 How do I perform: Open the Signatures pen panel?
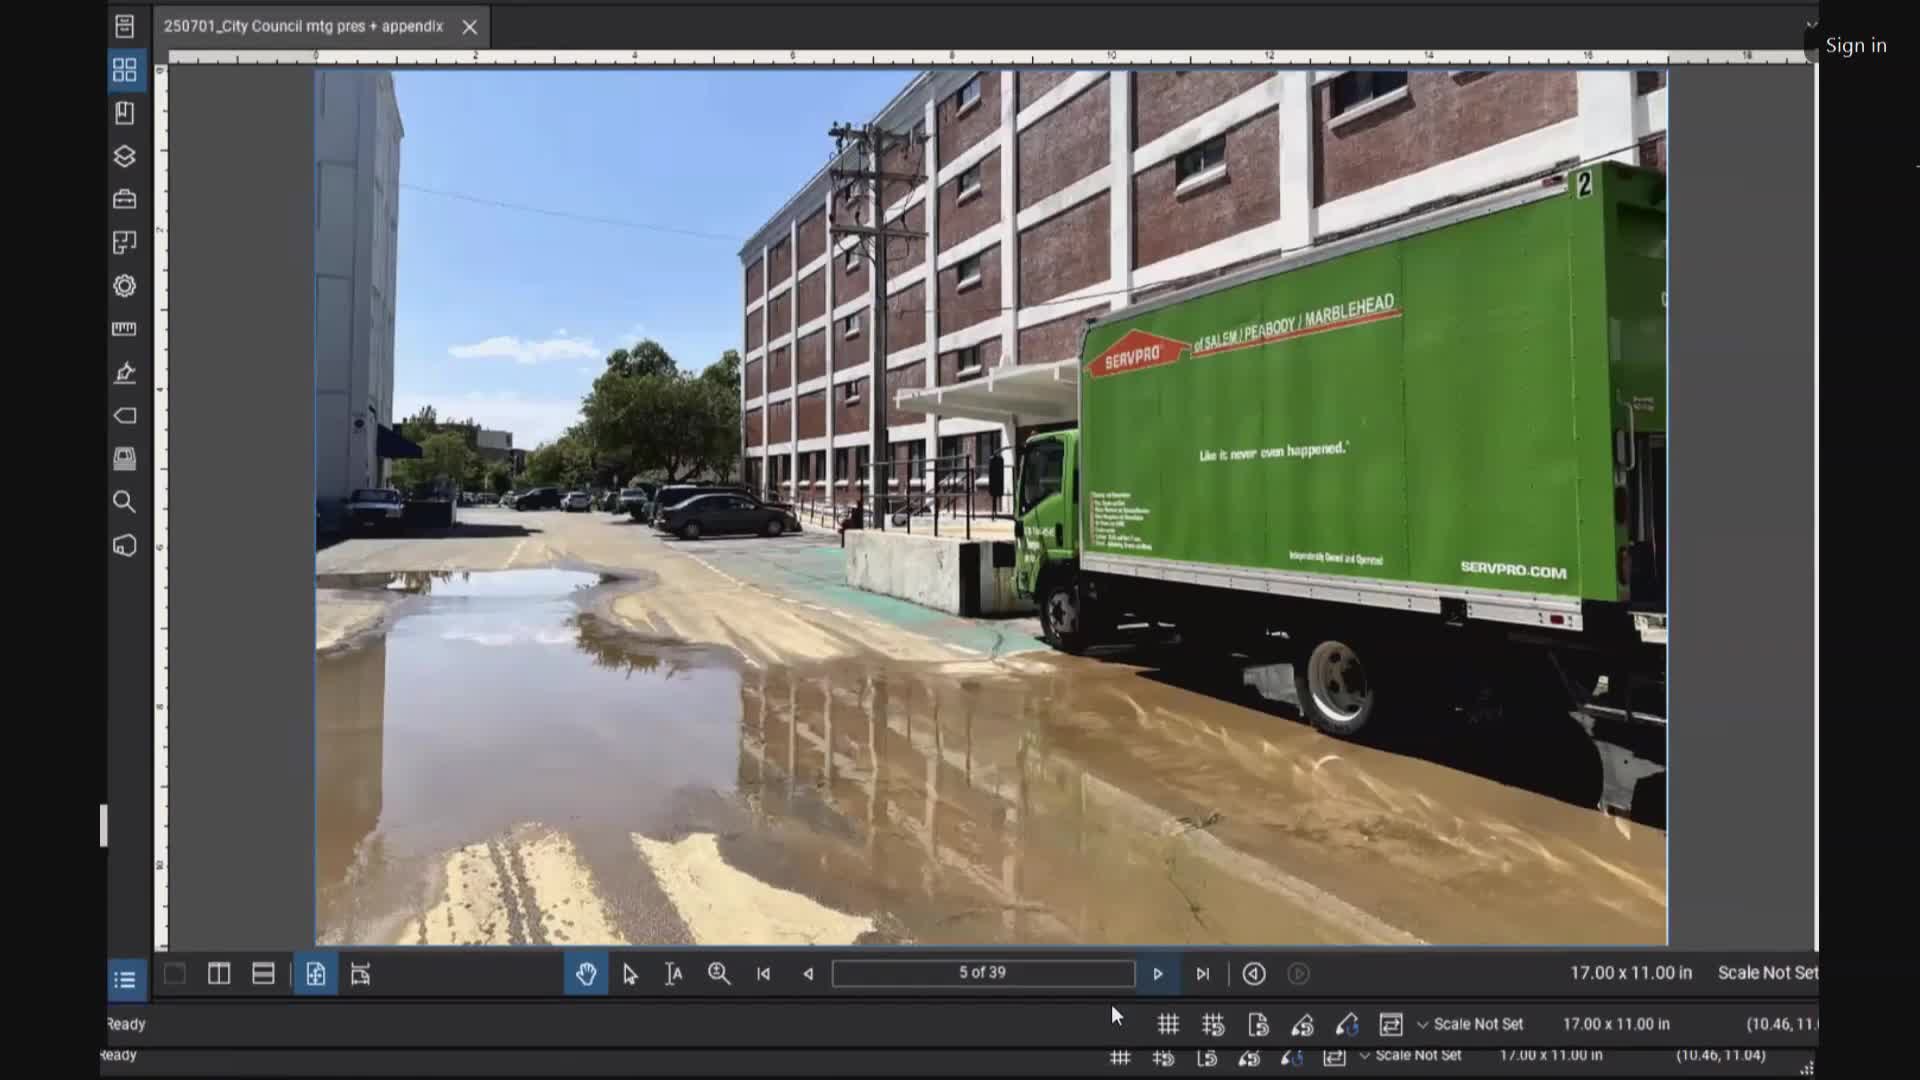[124, 372]
